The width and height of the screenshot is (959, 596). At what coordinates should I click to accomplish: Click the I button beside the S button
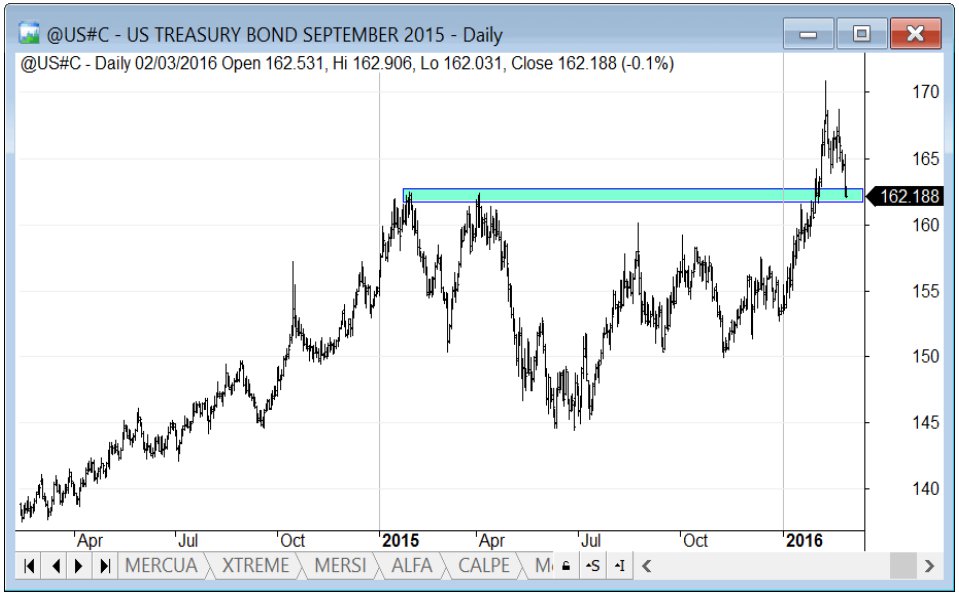tap(620, 566)
